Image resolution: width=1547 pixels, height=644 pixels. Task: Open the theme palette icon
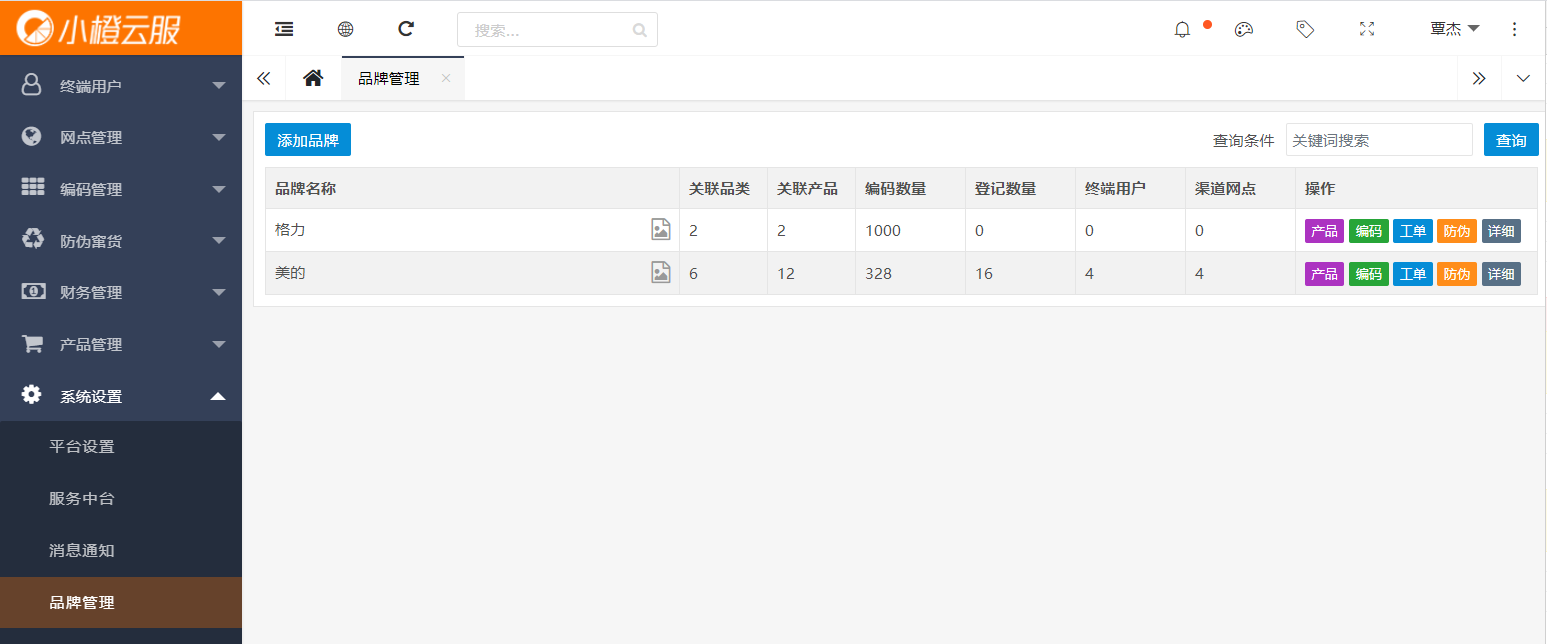[x=1244, y=29]
